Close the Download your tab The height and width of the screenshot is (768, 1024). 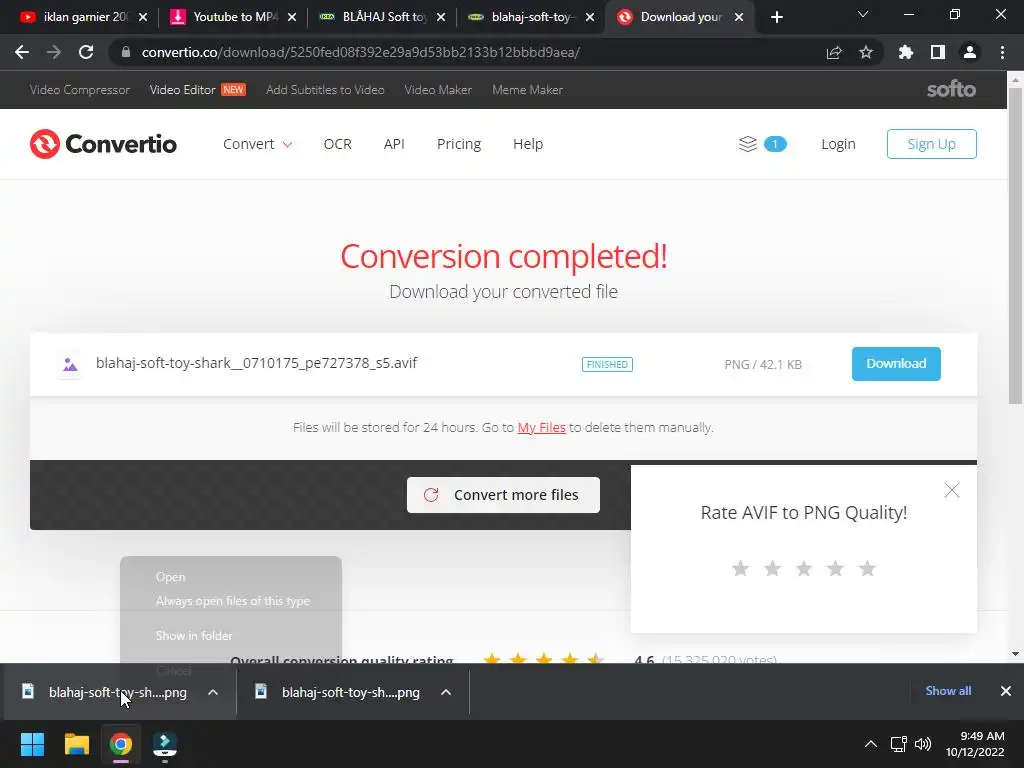739,17
